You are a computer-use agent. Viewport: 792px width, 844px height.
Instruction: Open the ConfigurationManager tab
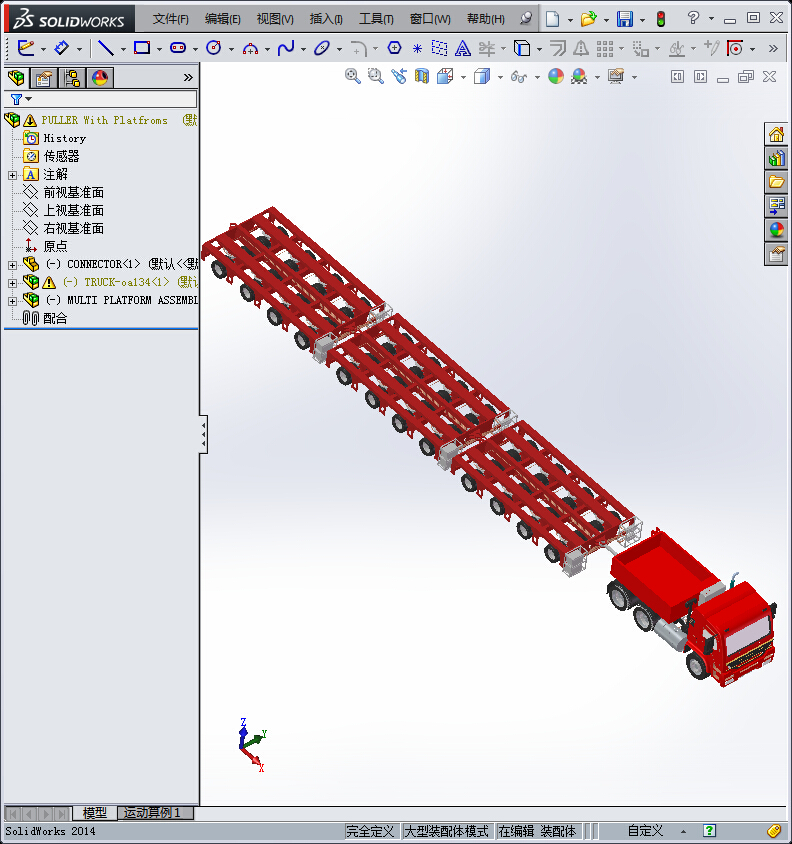(x=72, y=79)
